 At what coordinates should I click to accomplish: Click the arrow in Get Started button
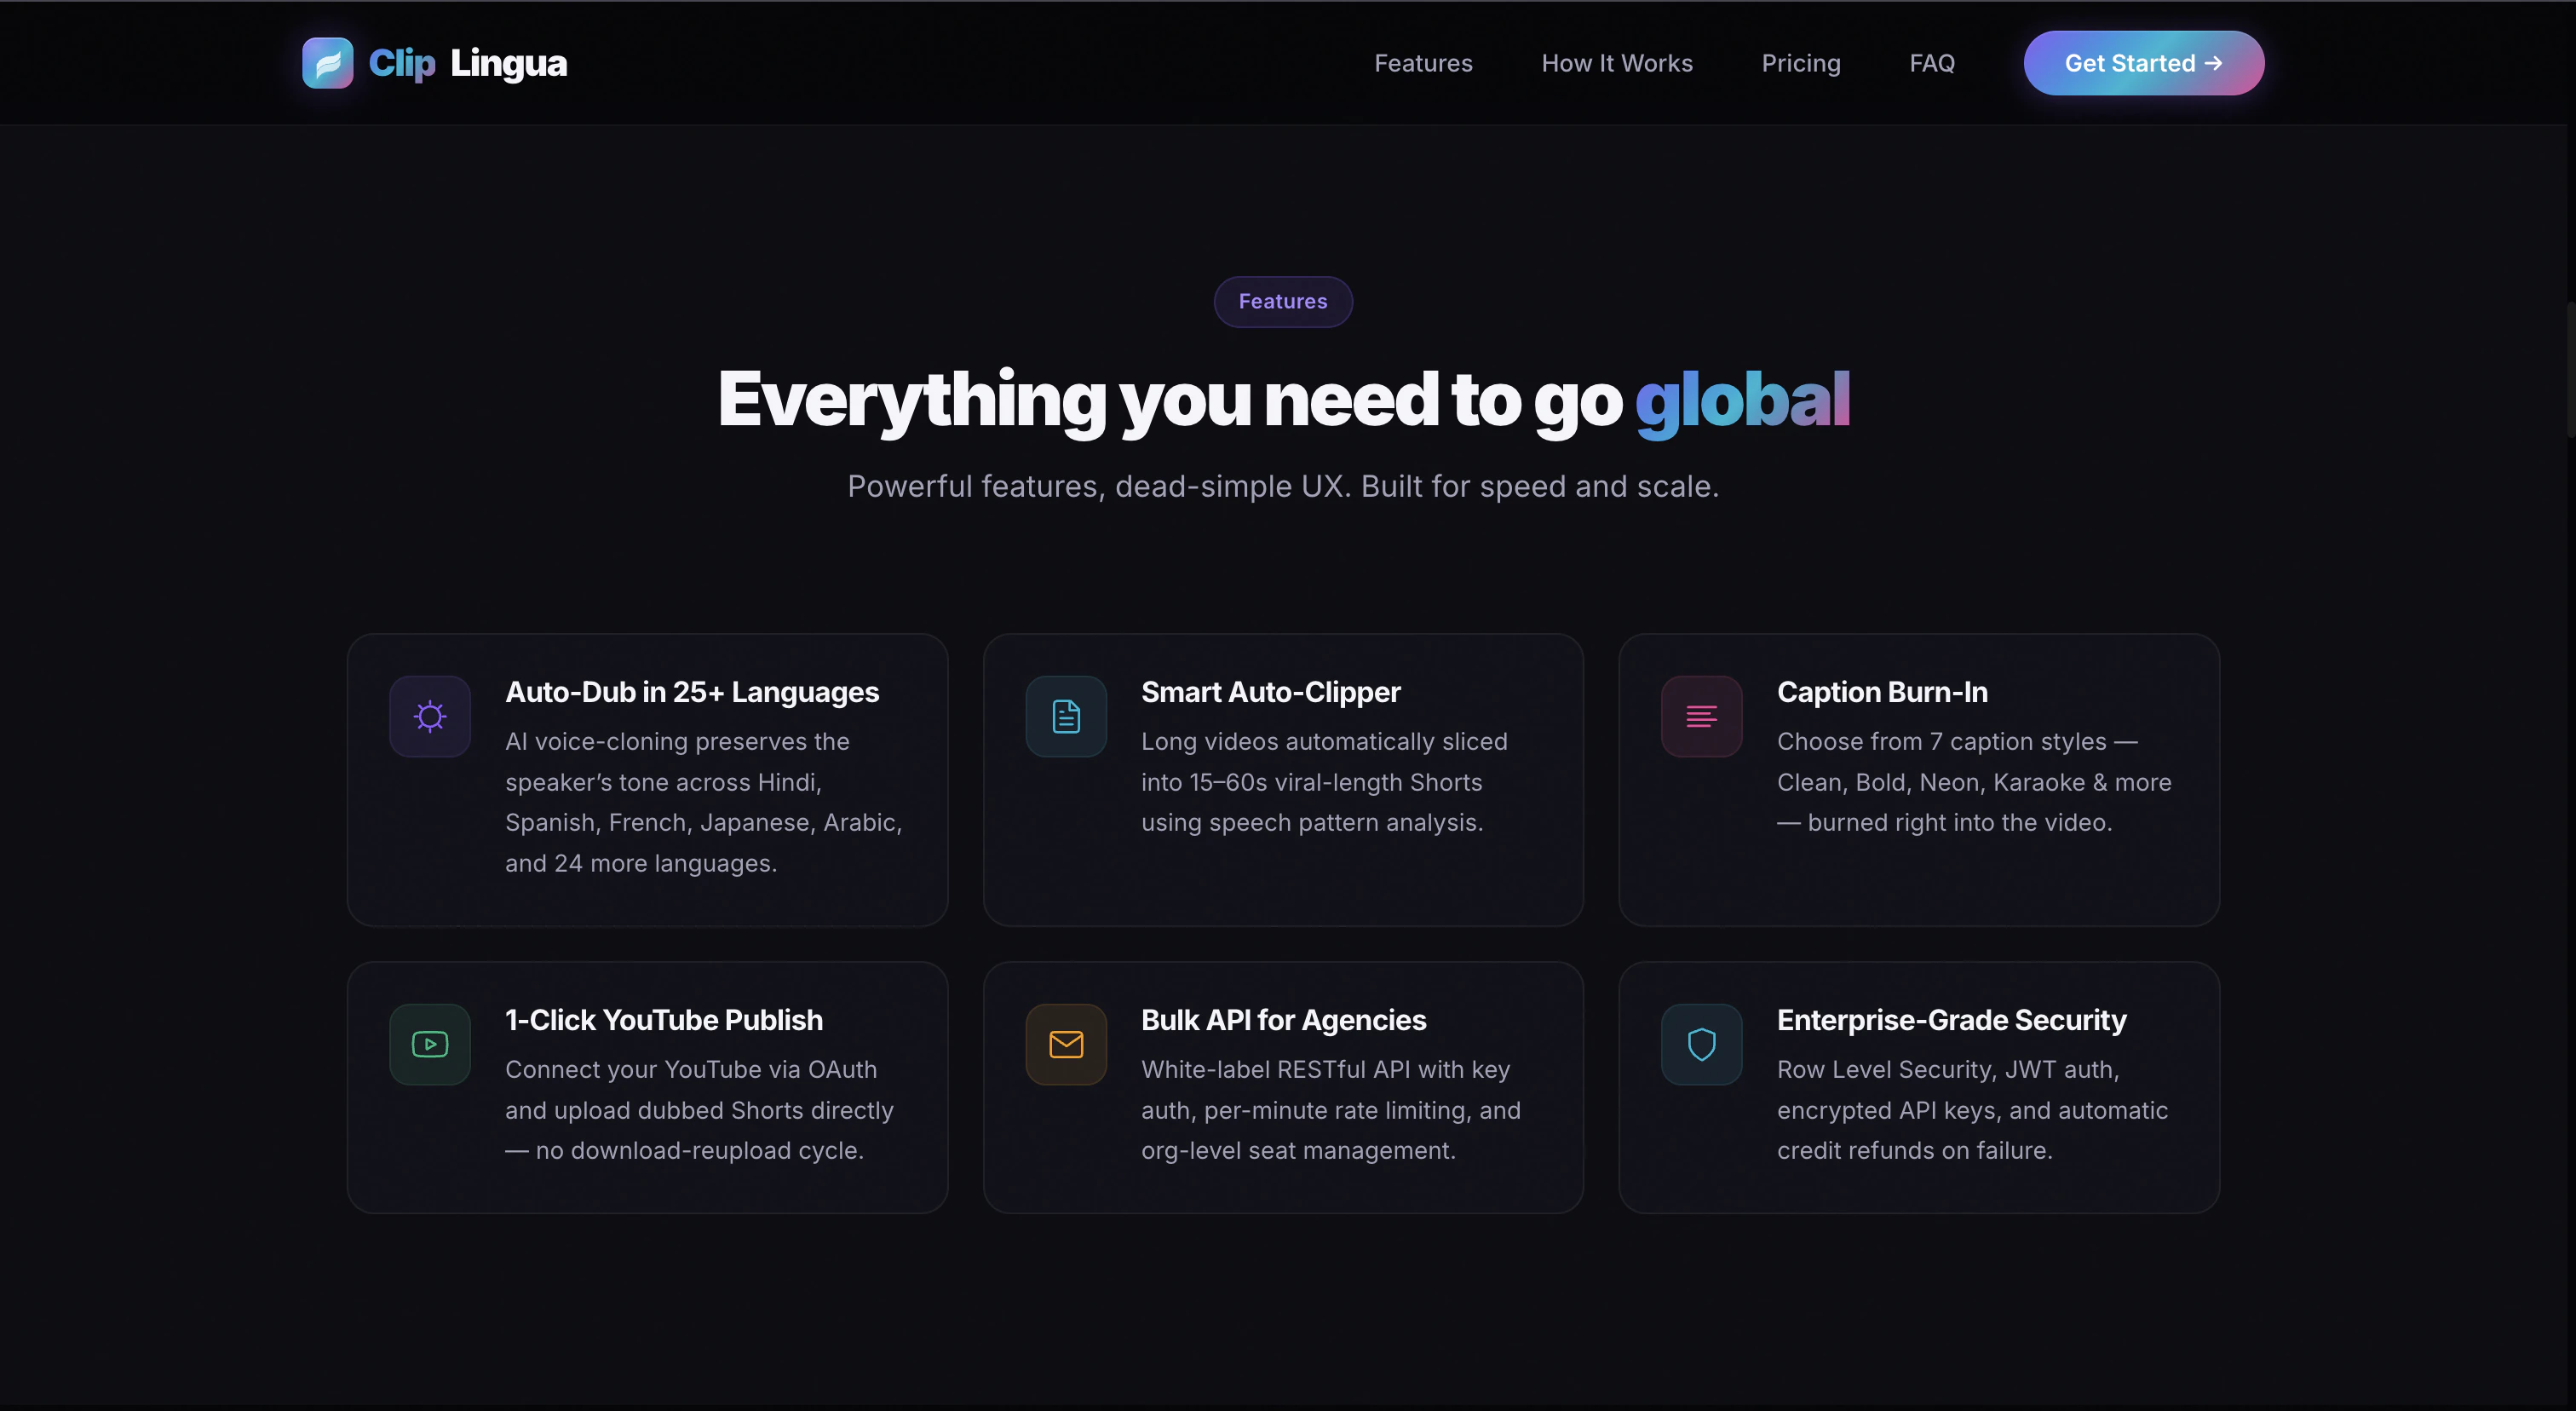coord(2213,63)
